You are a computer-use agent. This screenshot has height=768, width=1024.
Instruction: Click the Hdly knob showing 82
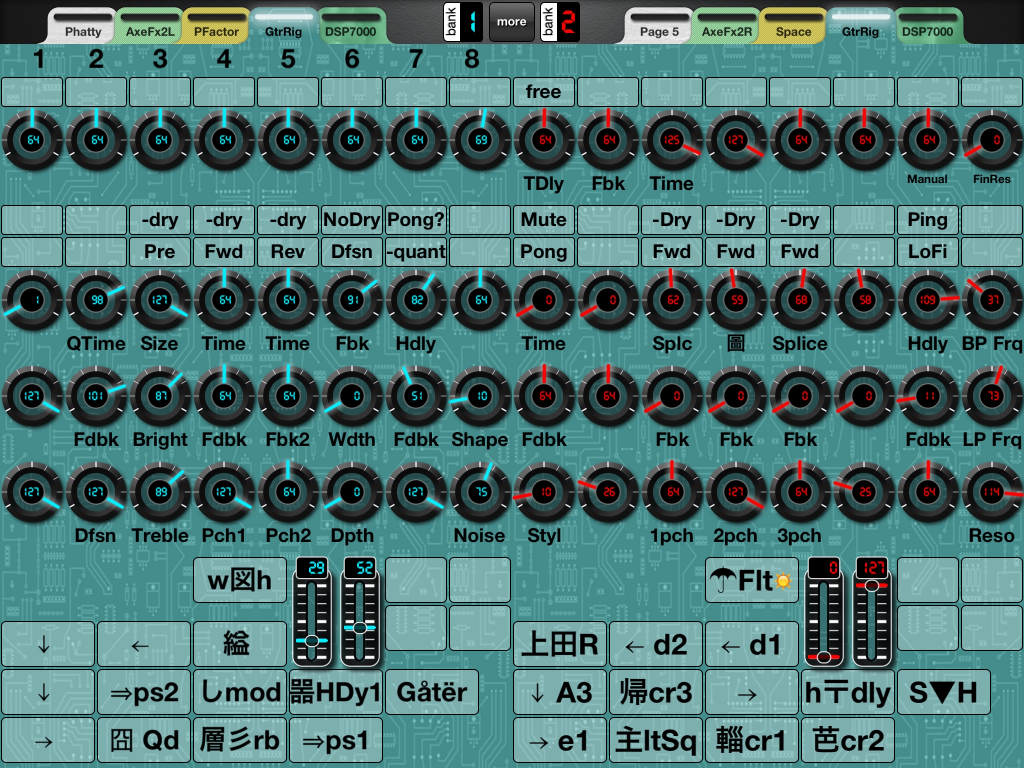coord(416,300)
